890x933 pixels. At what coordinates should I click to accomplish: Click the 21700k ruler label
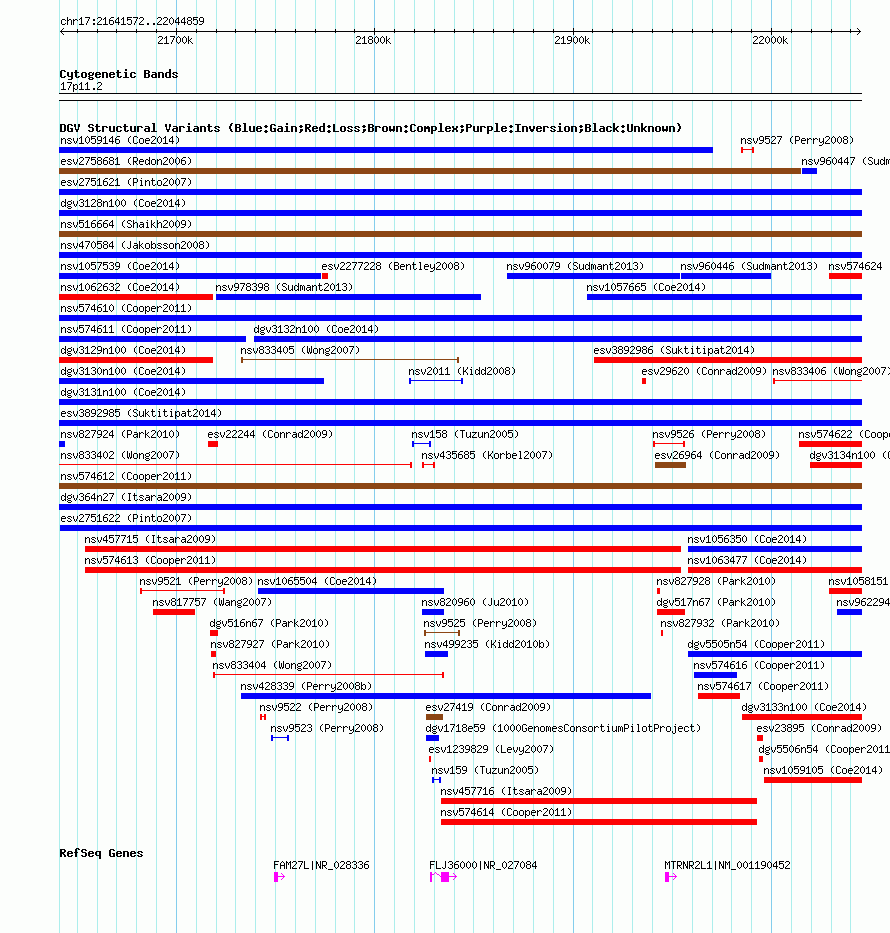point(175,40)
